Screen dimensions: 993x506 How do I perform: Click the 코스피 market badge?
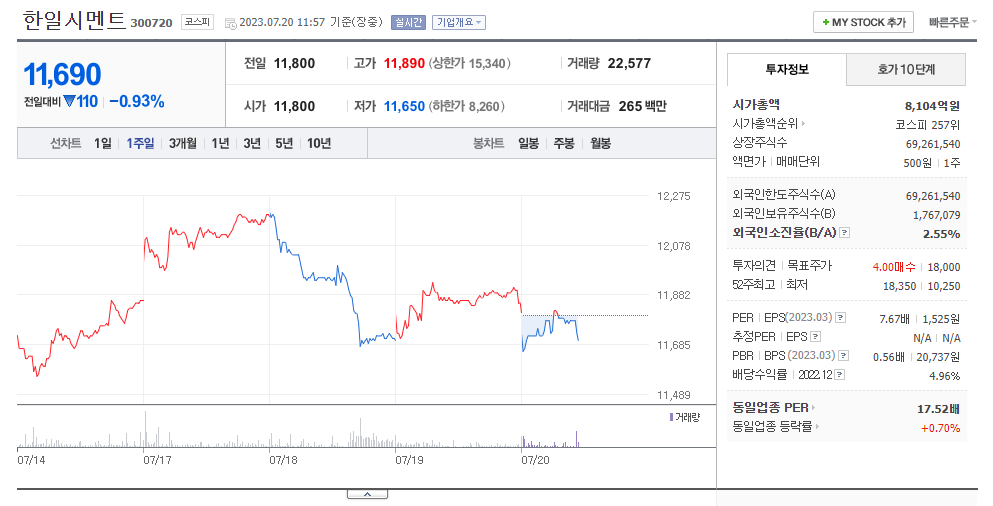coord(197,22)
